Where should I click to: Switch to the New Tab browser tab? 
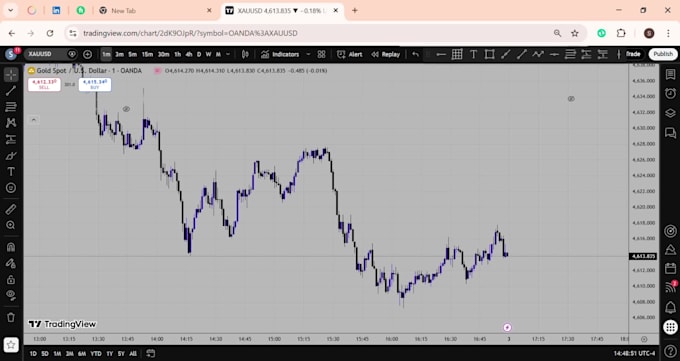click(x=155, y=10)
